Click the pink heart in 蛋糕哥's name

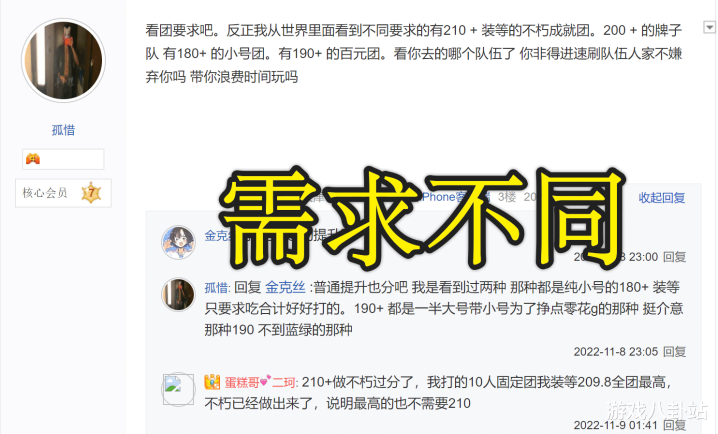265,380
